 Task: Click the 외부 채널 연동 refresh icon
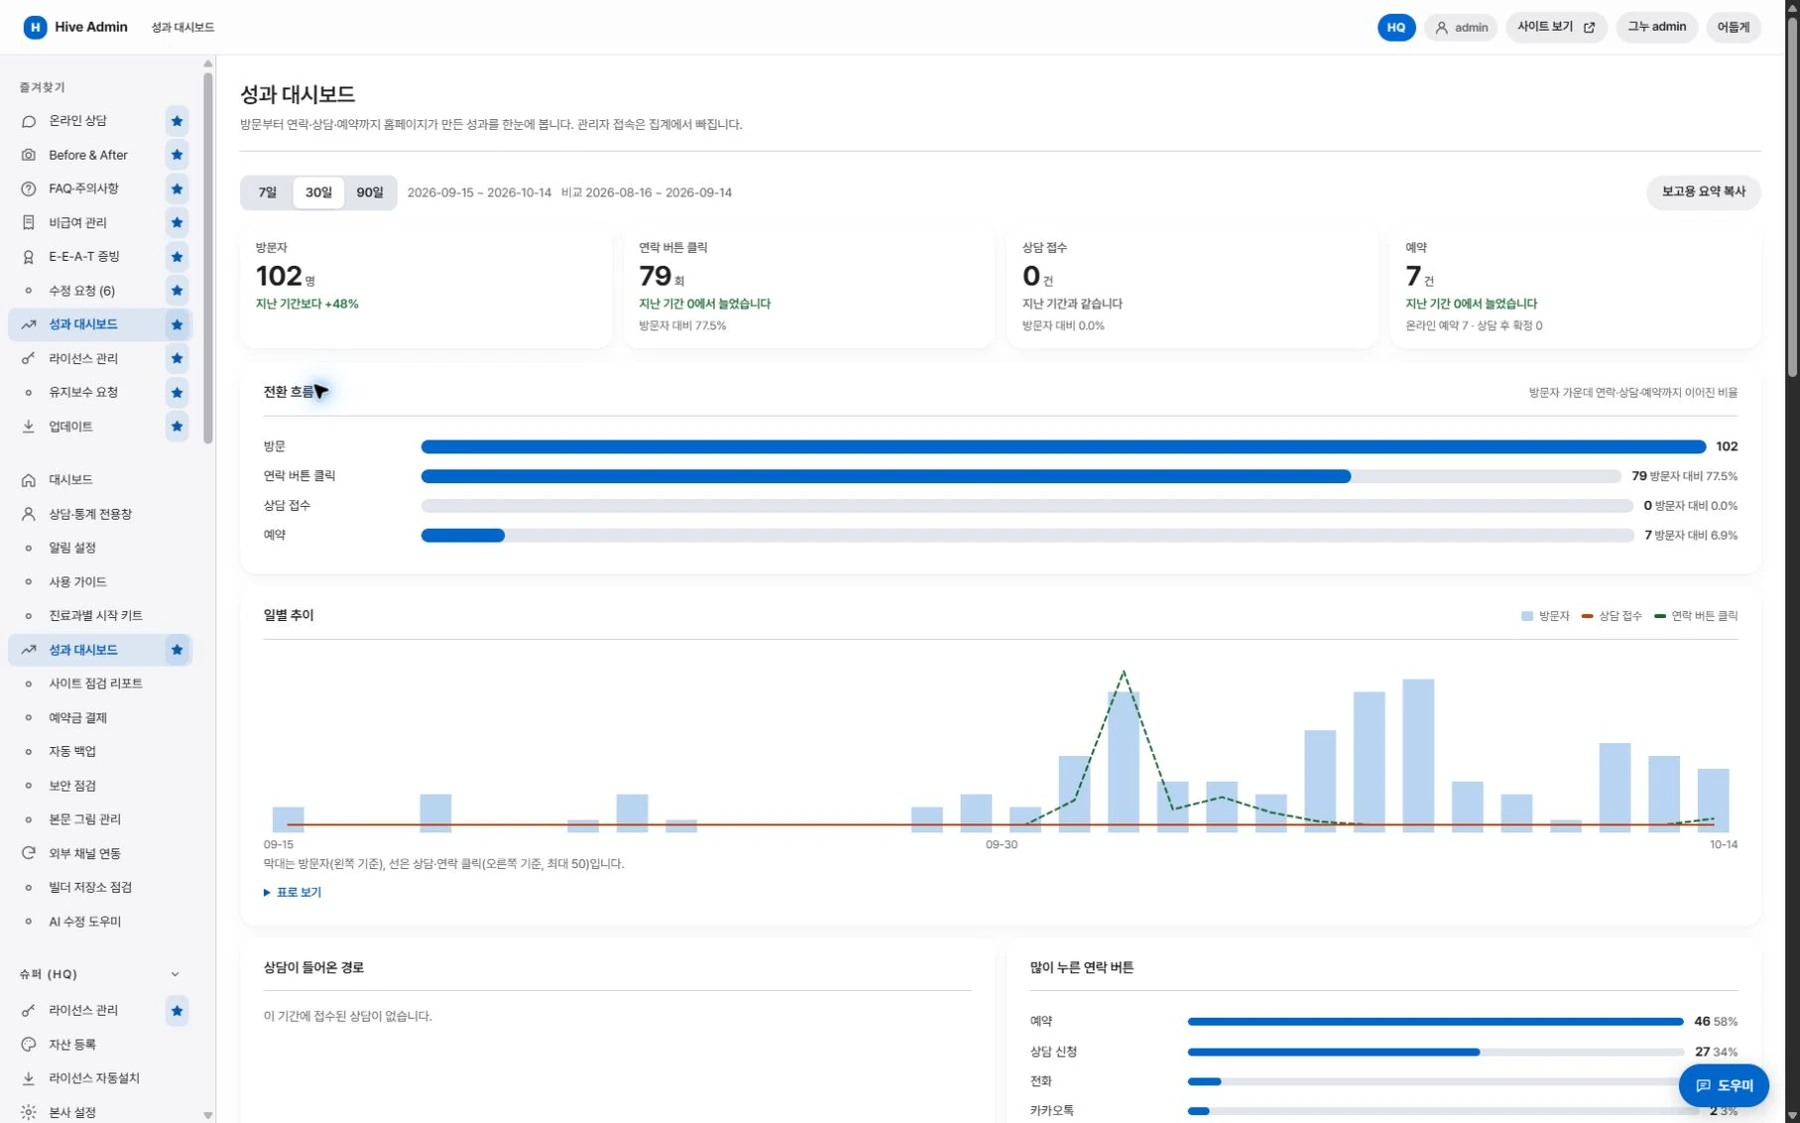[x=28, y=853]
